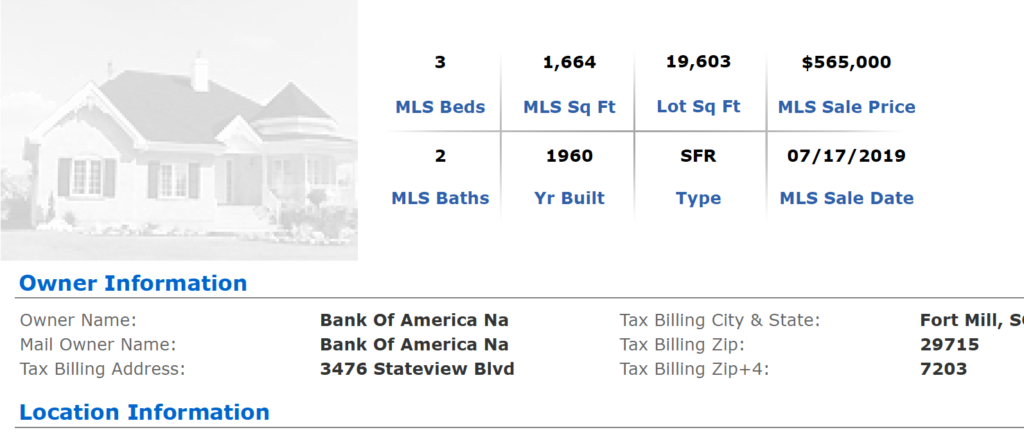This screenshot has width=1024, height=439.
Task: Open the Owner Information section heading
Action: click(x=133, y=284)
